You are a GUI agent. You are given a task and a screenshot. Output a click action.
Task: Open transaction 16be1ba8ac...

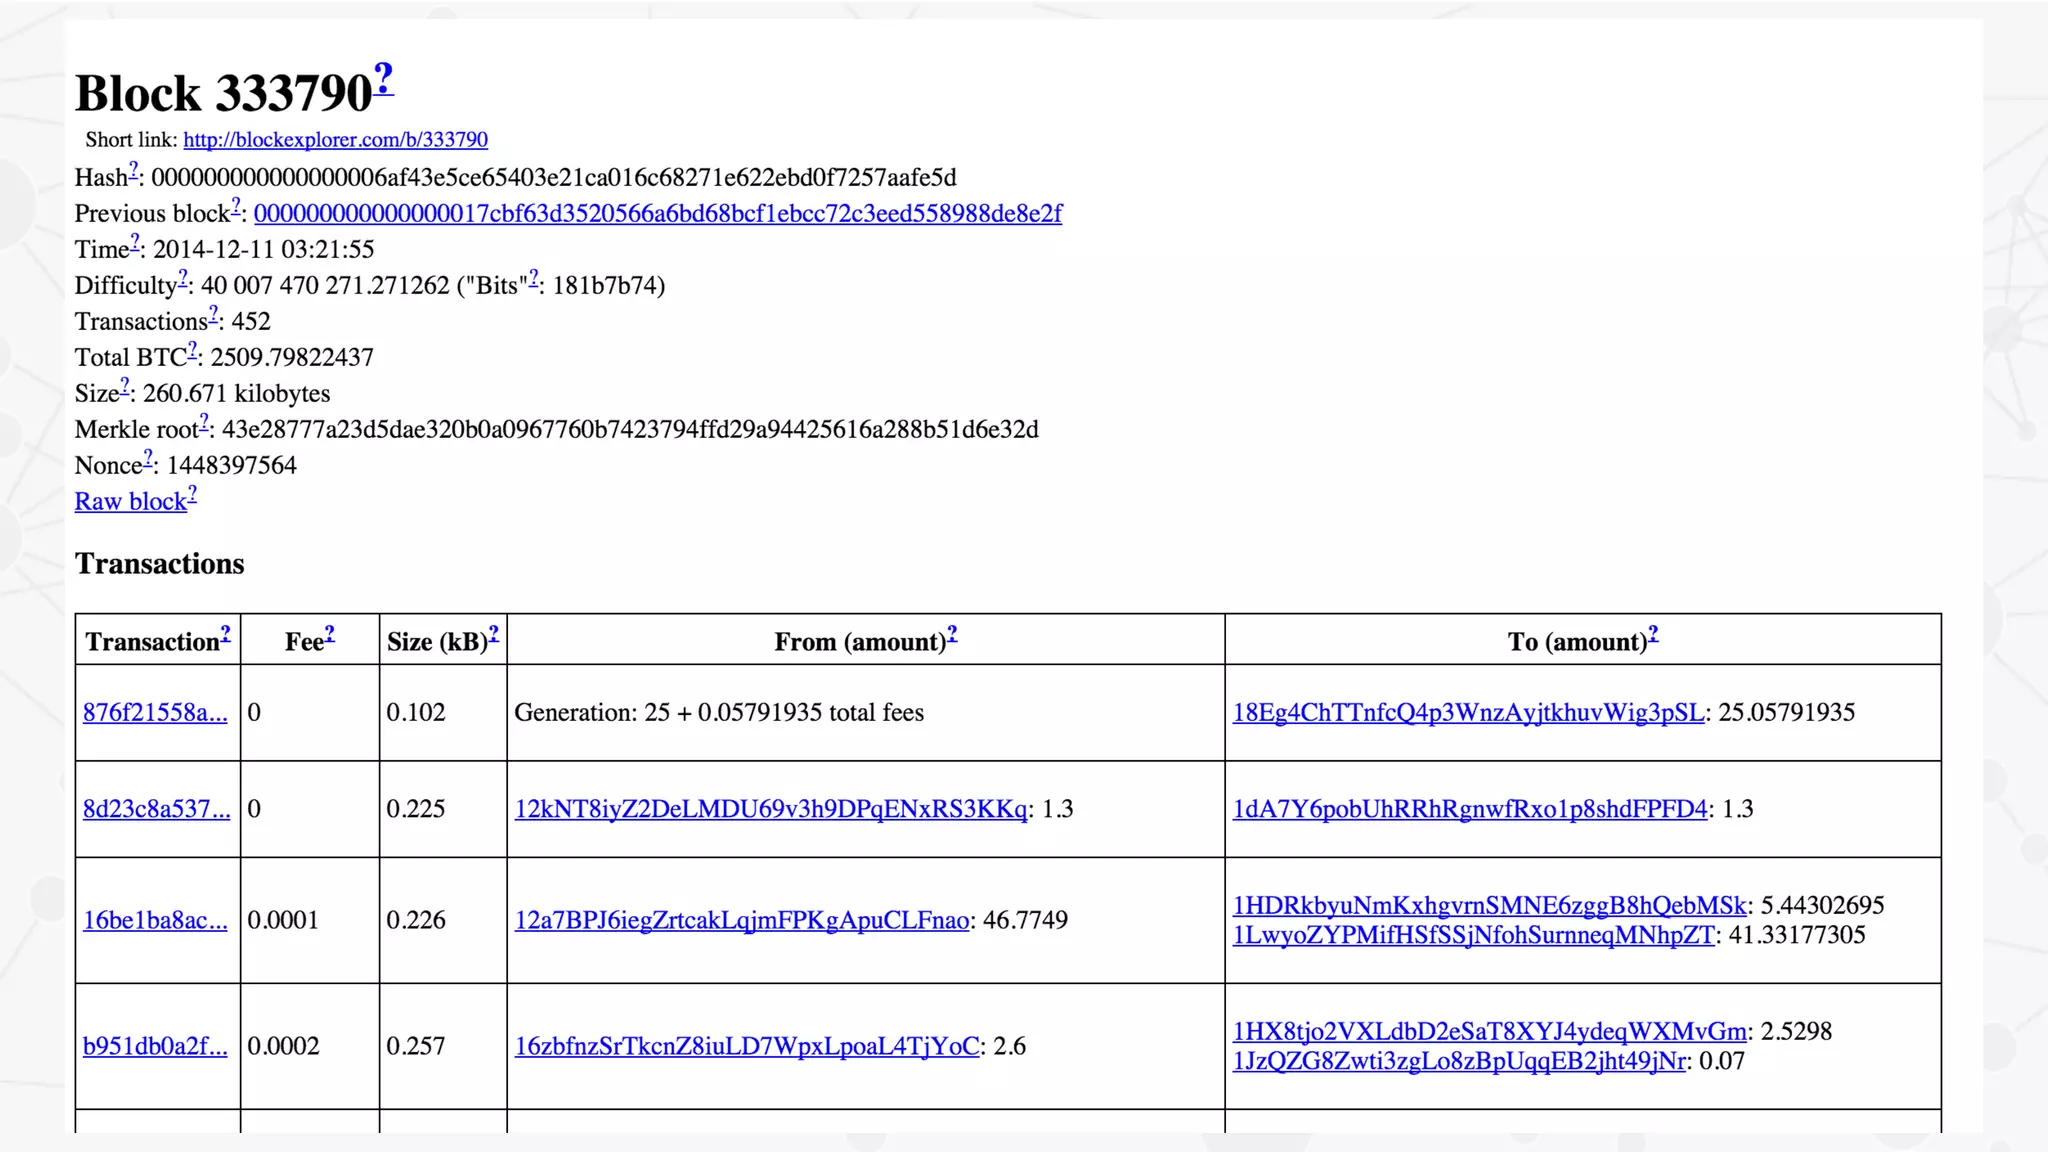coord(155,921)
